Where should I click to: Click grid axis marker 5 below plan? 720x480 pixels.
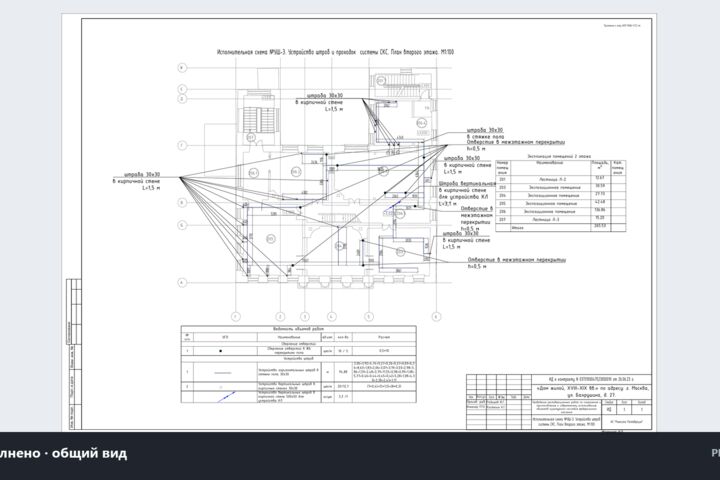coord(369,316)
